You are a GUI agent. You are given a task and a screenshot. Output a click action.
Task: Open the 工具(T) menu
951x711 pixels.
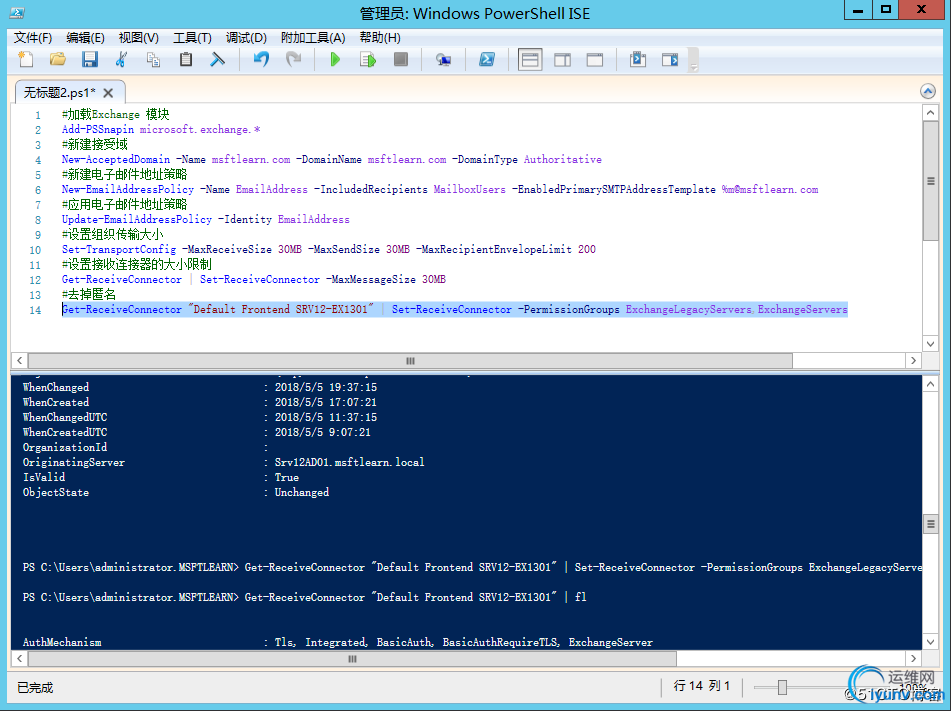pyautogui.click(x=192, y=38)
